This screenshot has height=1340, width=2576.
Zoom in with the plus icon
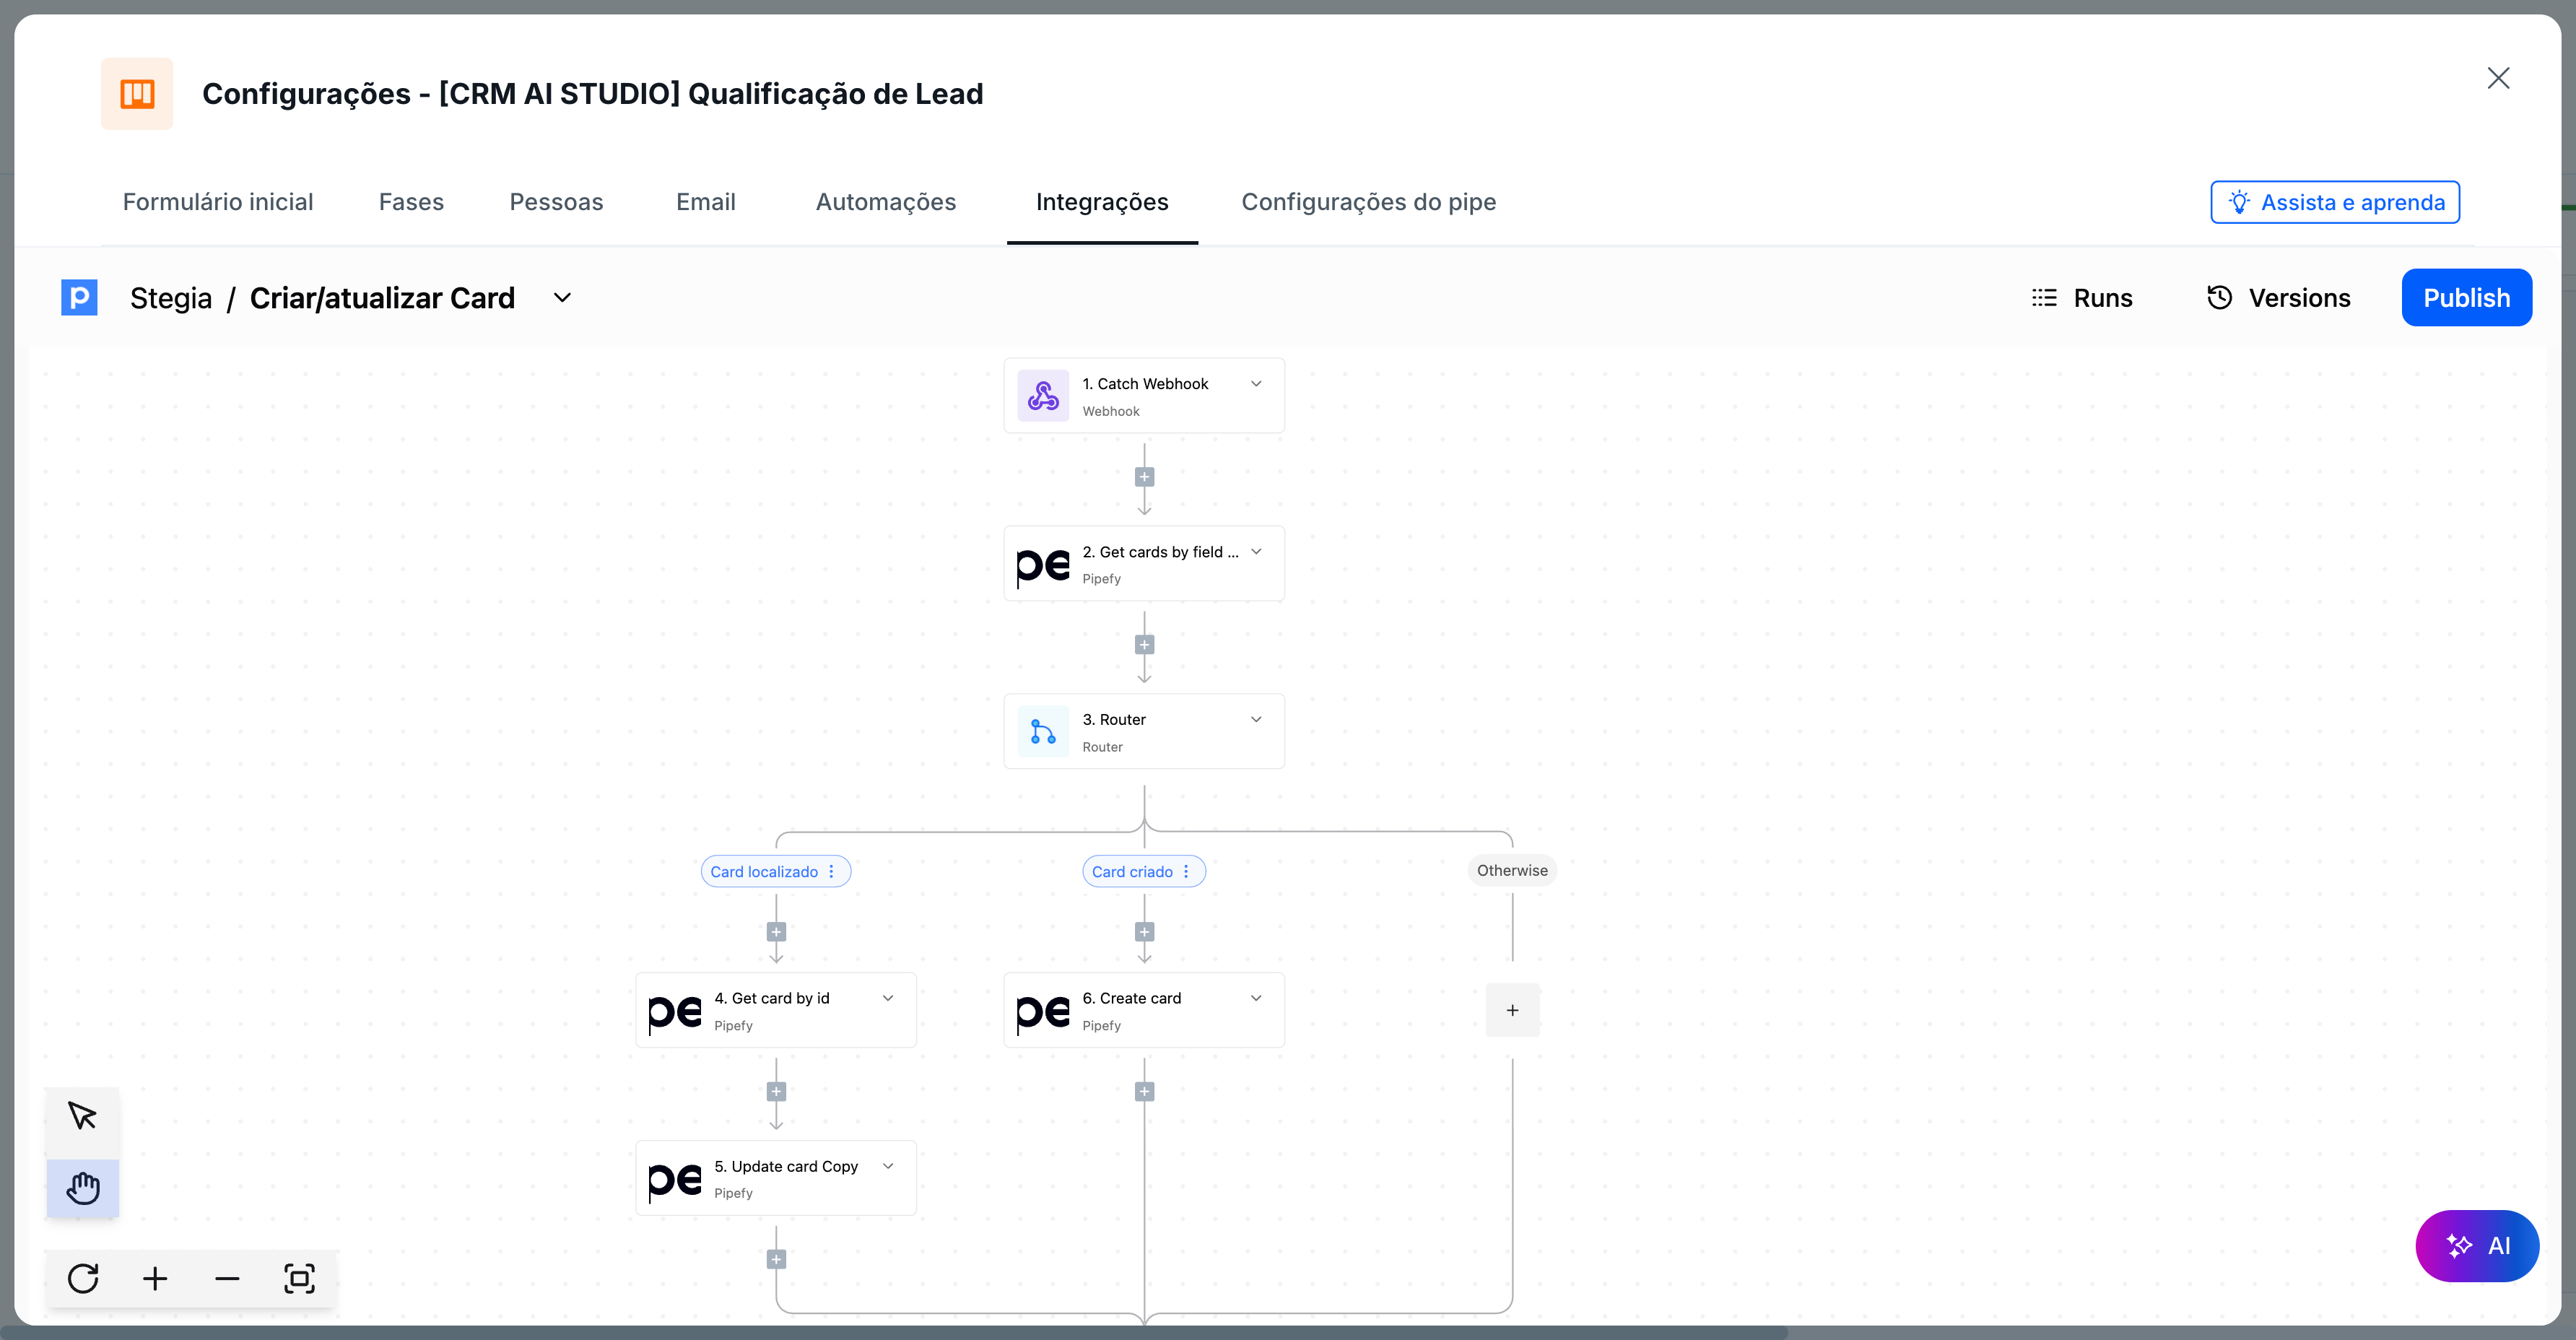click(155, 1278)
